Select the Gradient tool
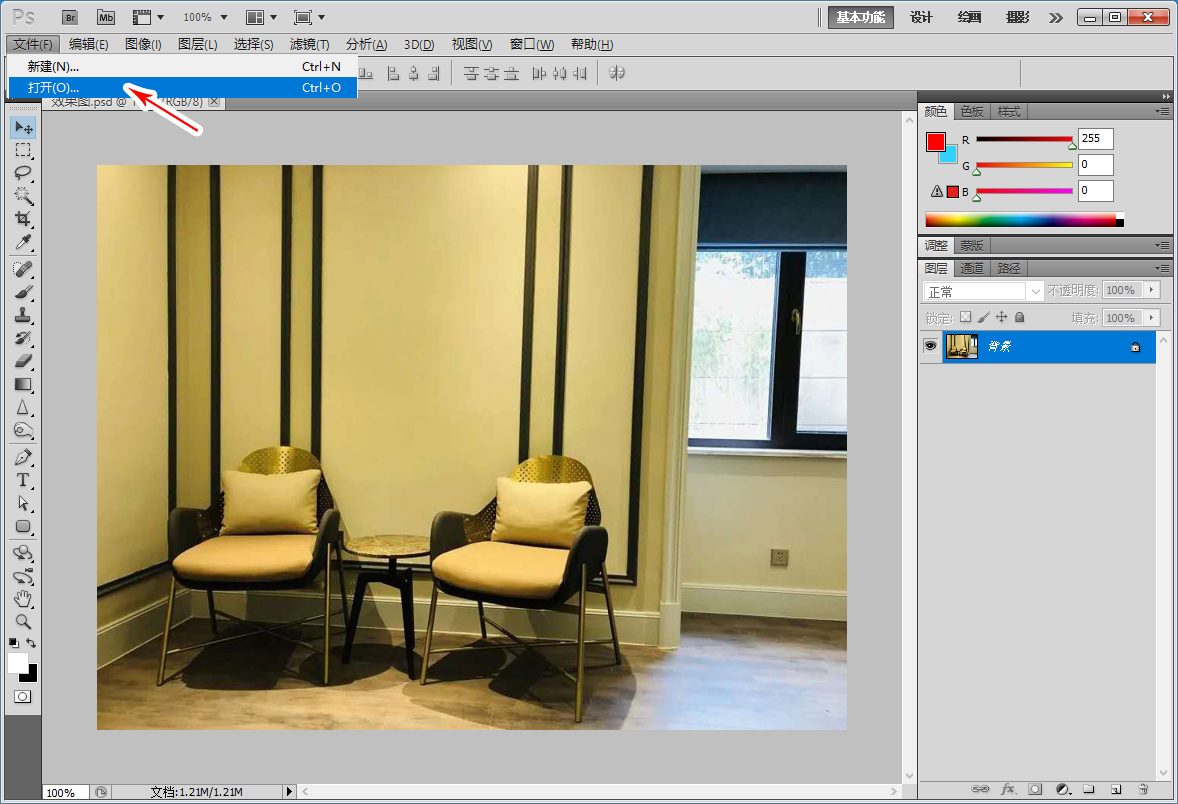 click(23, 384)
